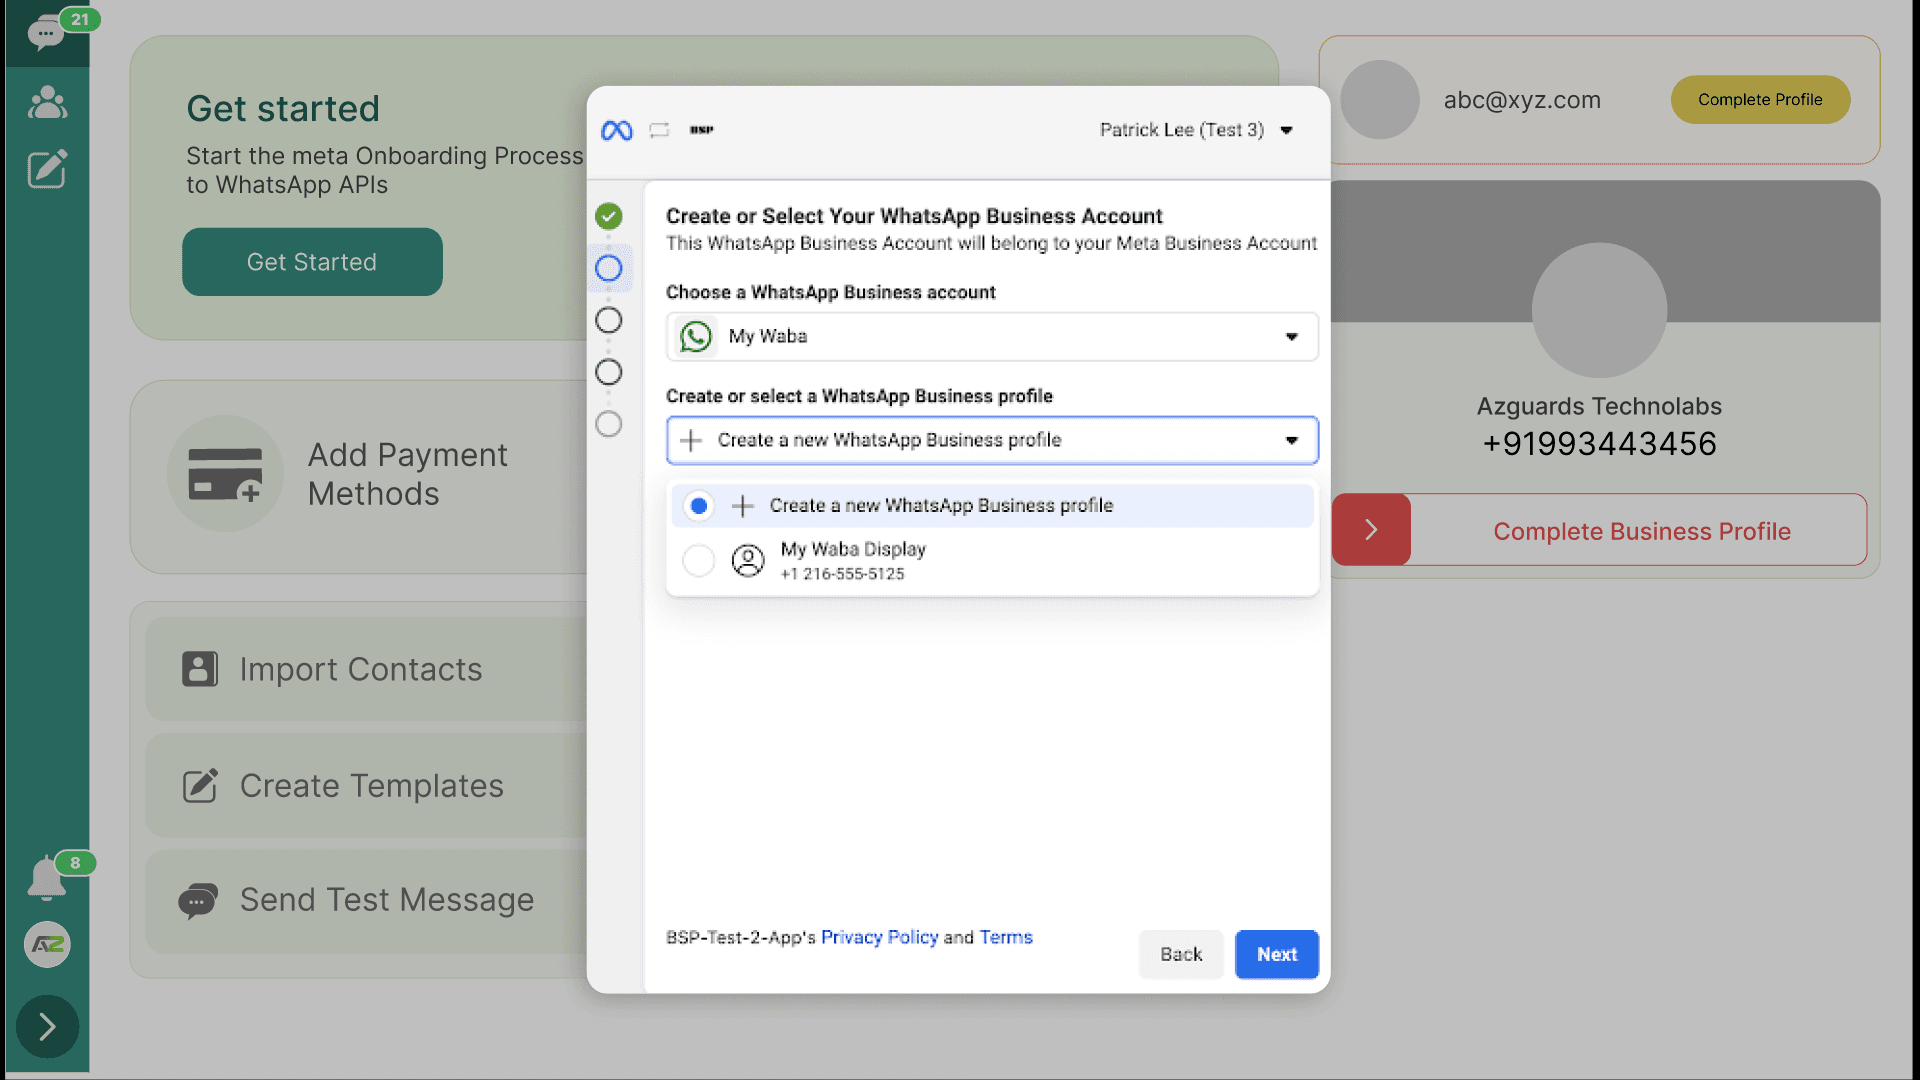Click the red arrow beside Complete Business Profile
This screenshot has width=1920, height=1080.
pyautogui.click(x=1371, y=530)
